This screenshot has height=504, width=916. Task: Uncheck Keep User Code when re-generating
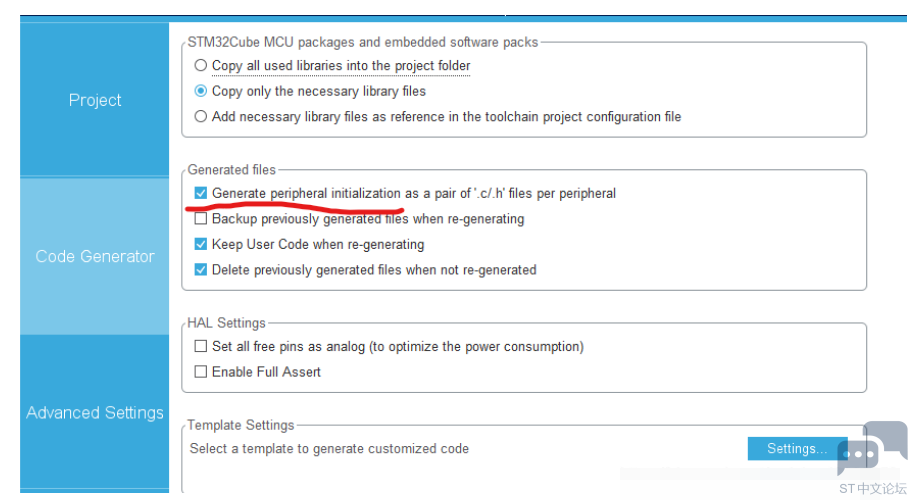point(201,245)
